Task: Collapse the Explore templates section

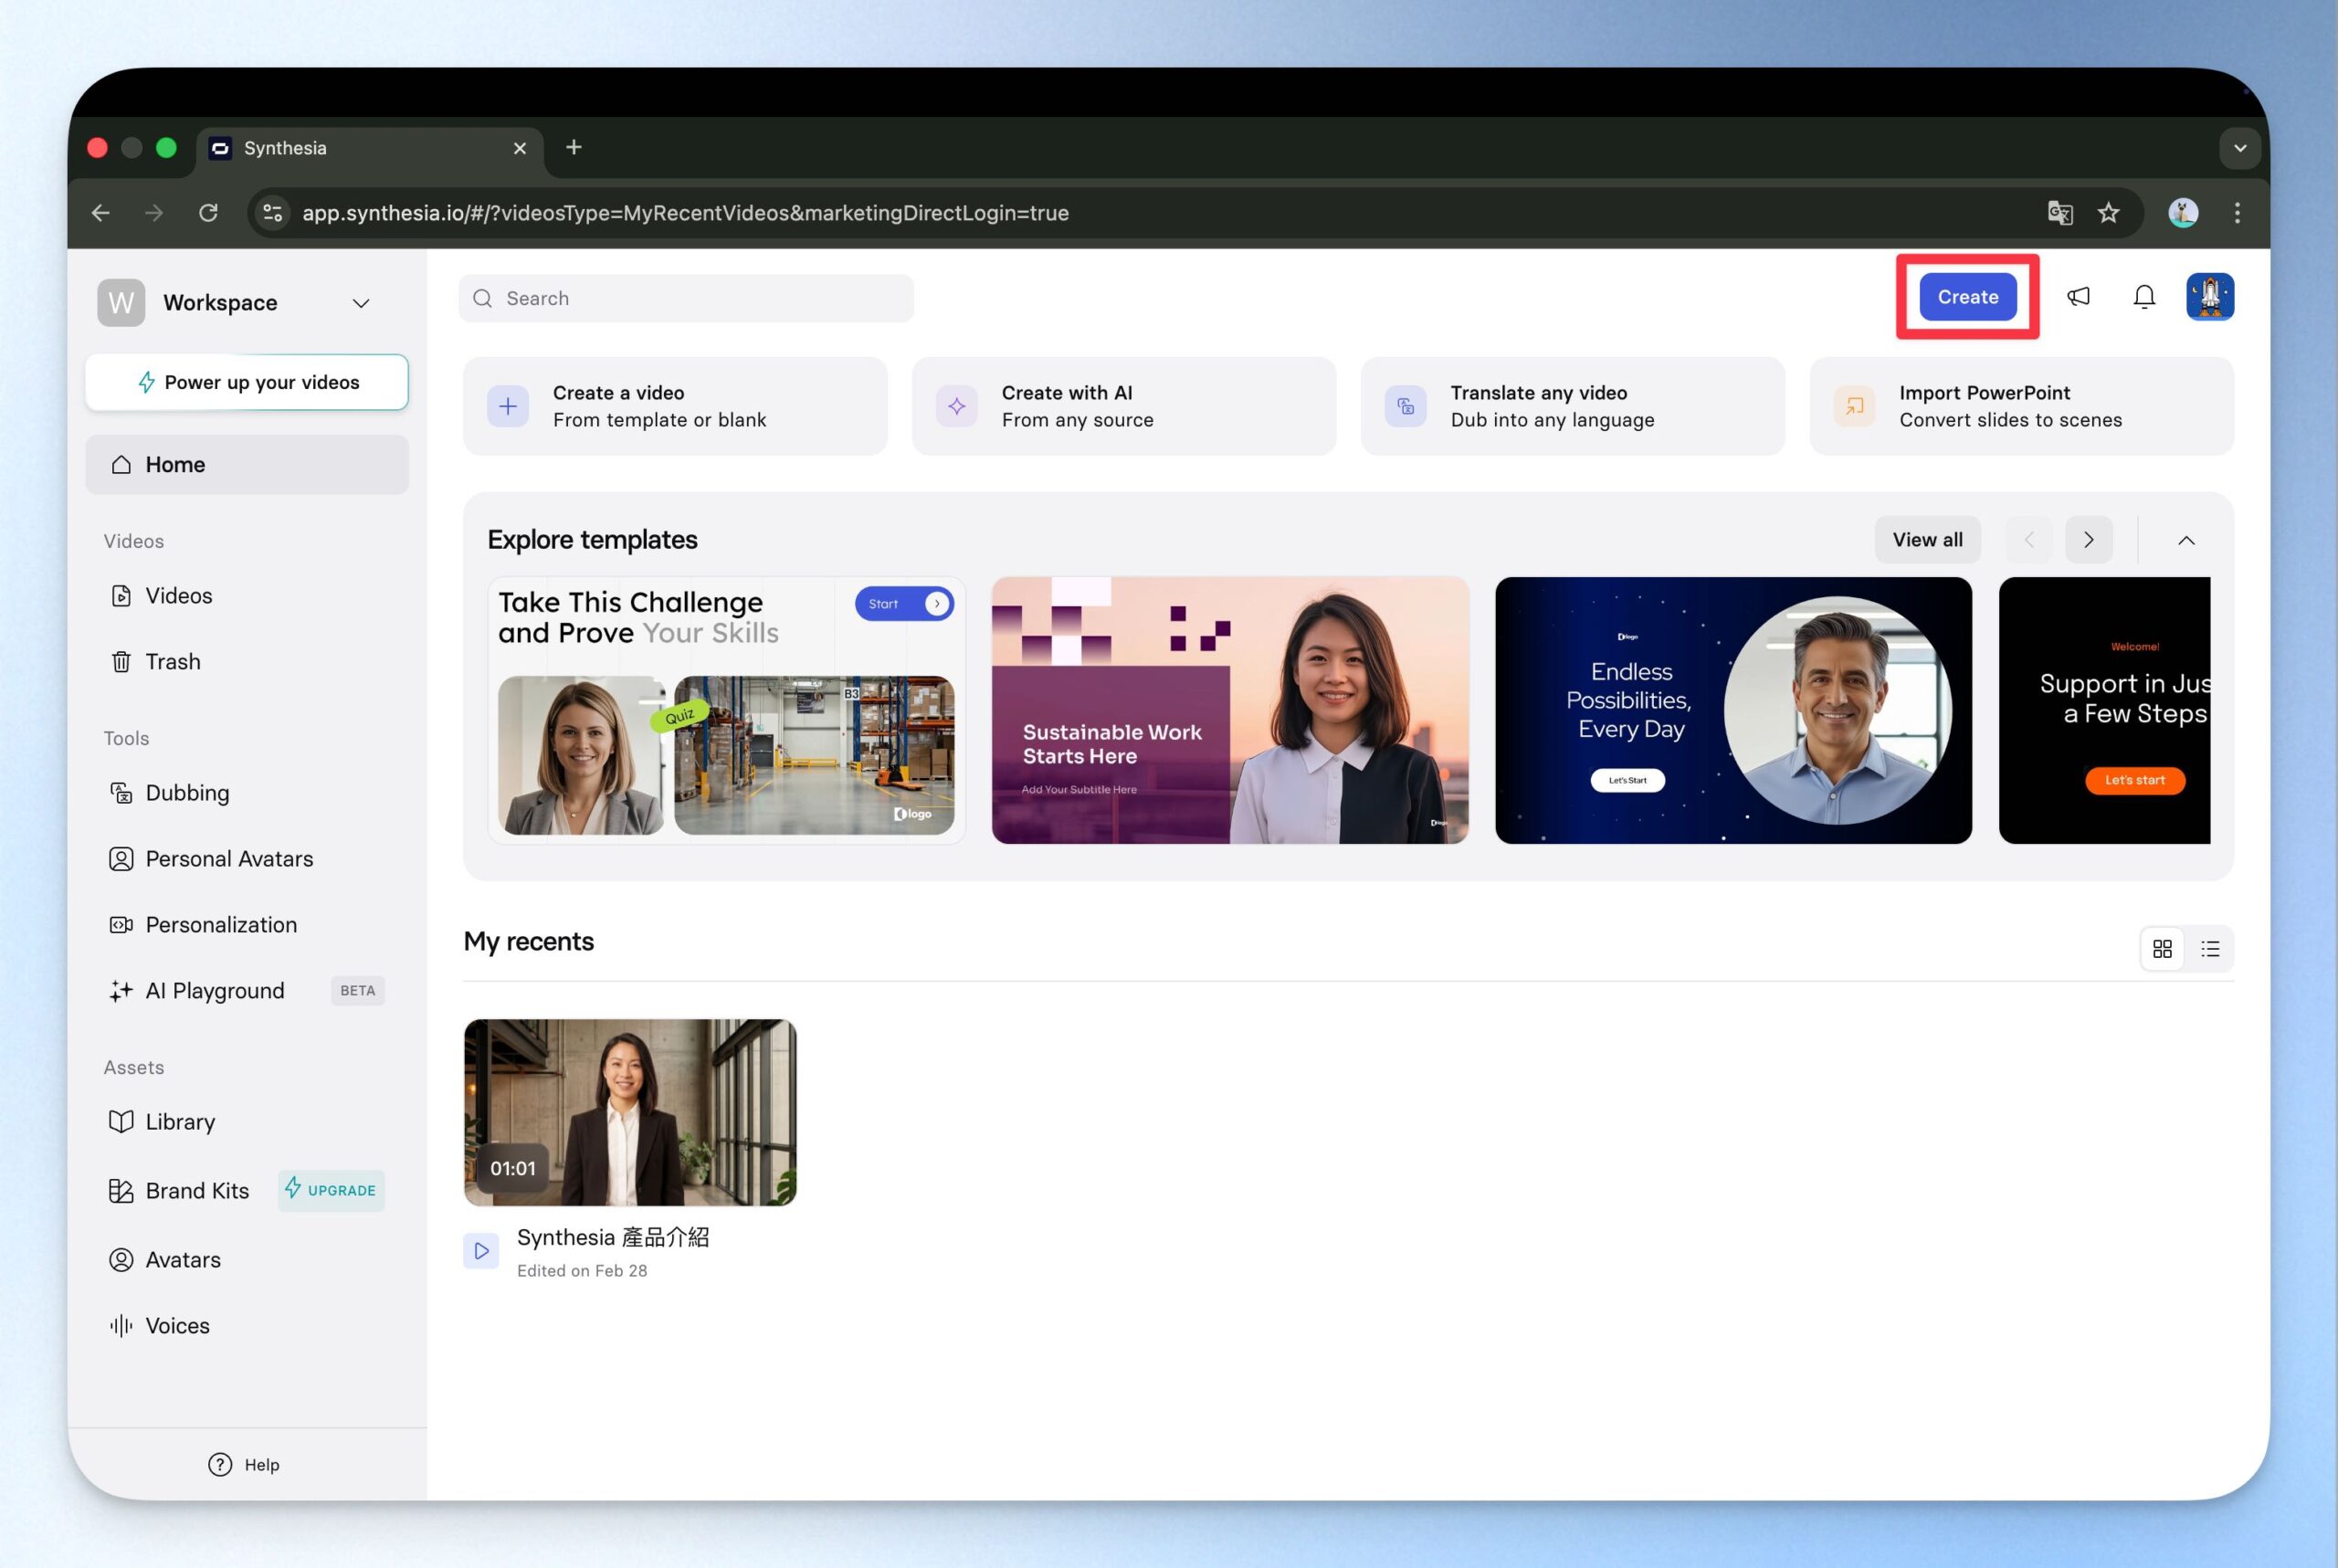Action: point(2186,540)
